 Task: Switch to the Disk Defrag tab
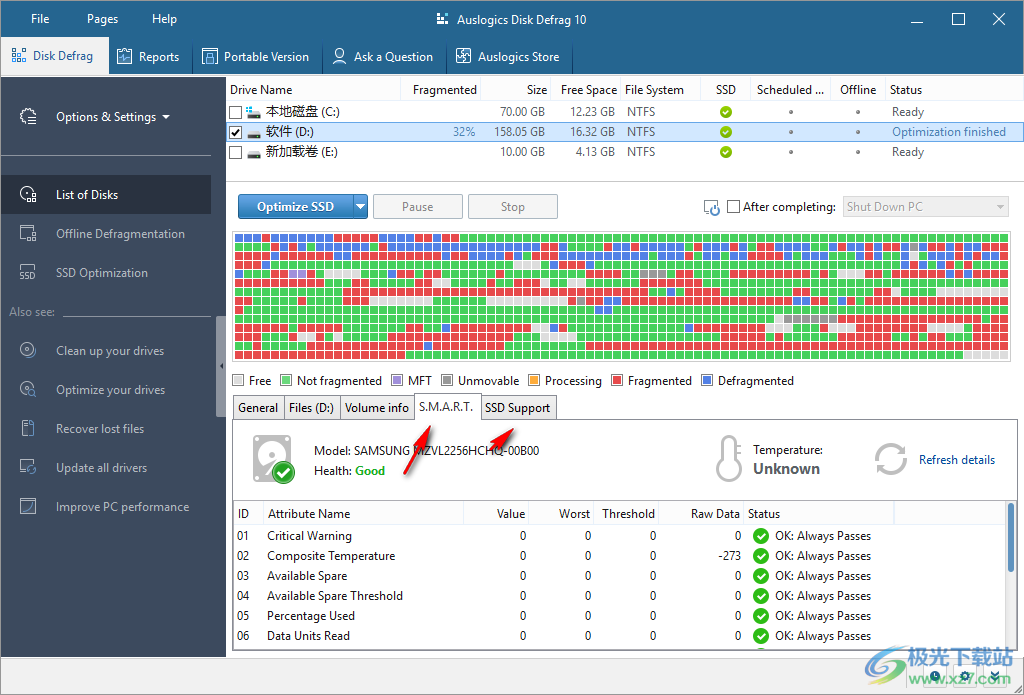[x=54, y=56]
